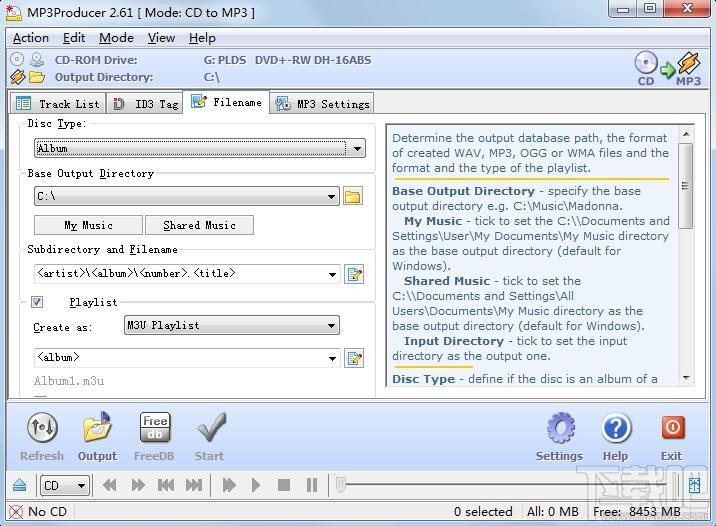716x526 pixels.
Task: Click the Output Directory value C:\
Action: coord(211,77)
